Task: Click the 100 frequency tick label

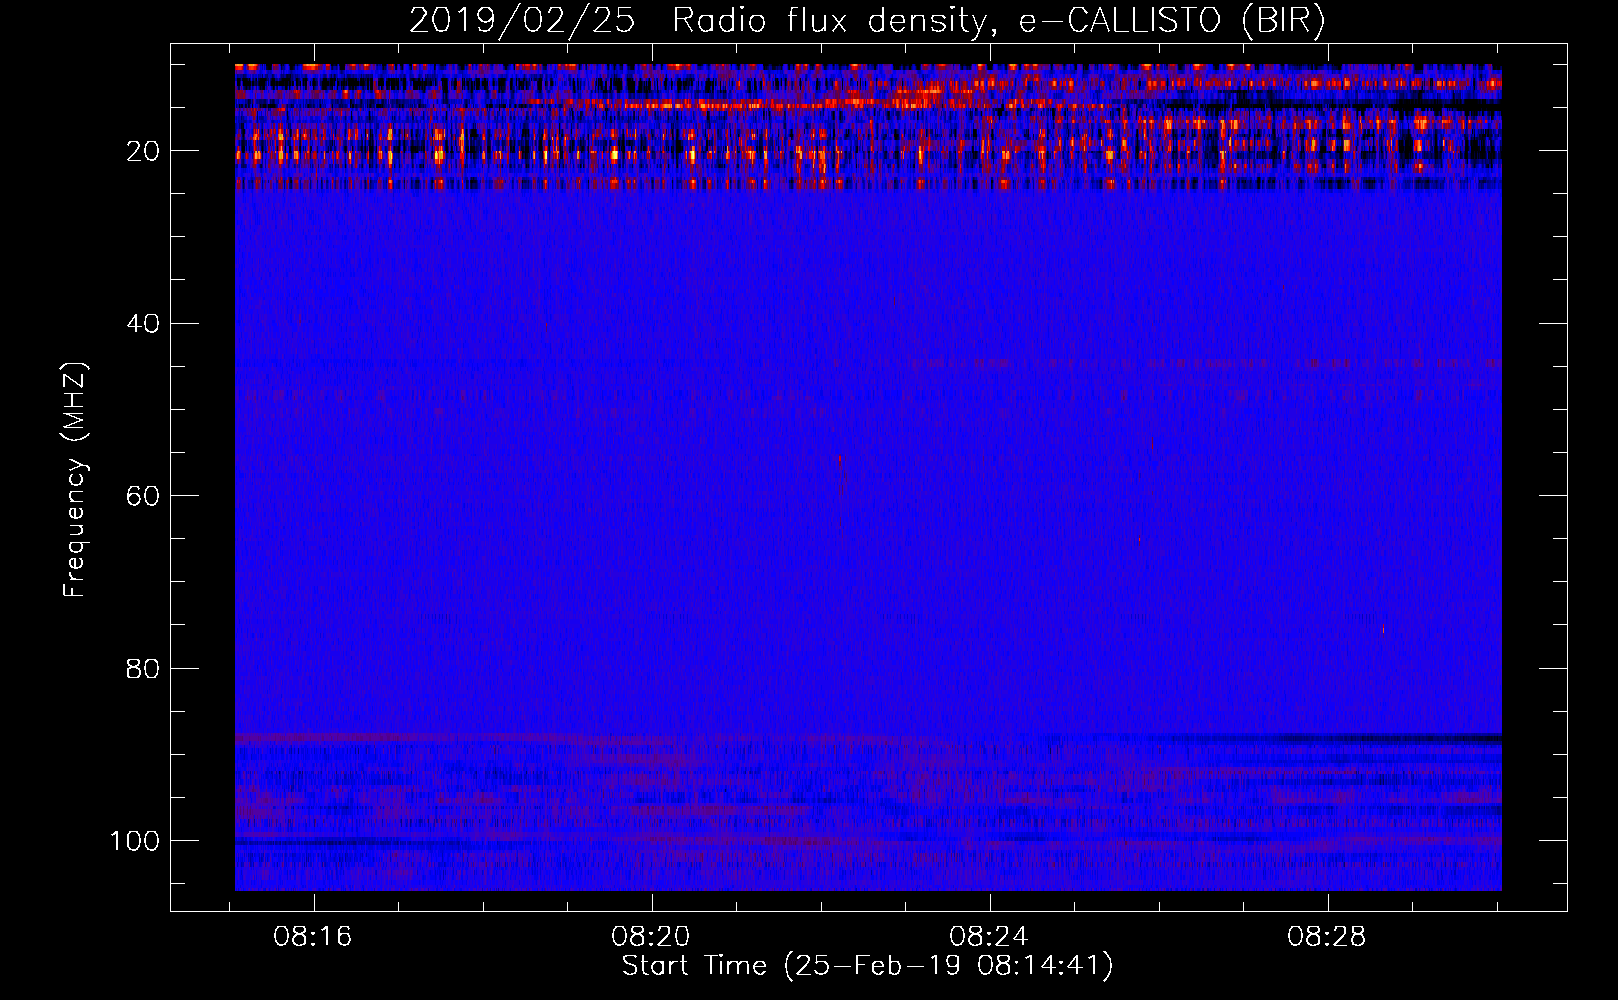Action: click(135, 841)
